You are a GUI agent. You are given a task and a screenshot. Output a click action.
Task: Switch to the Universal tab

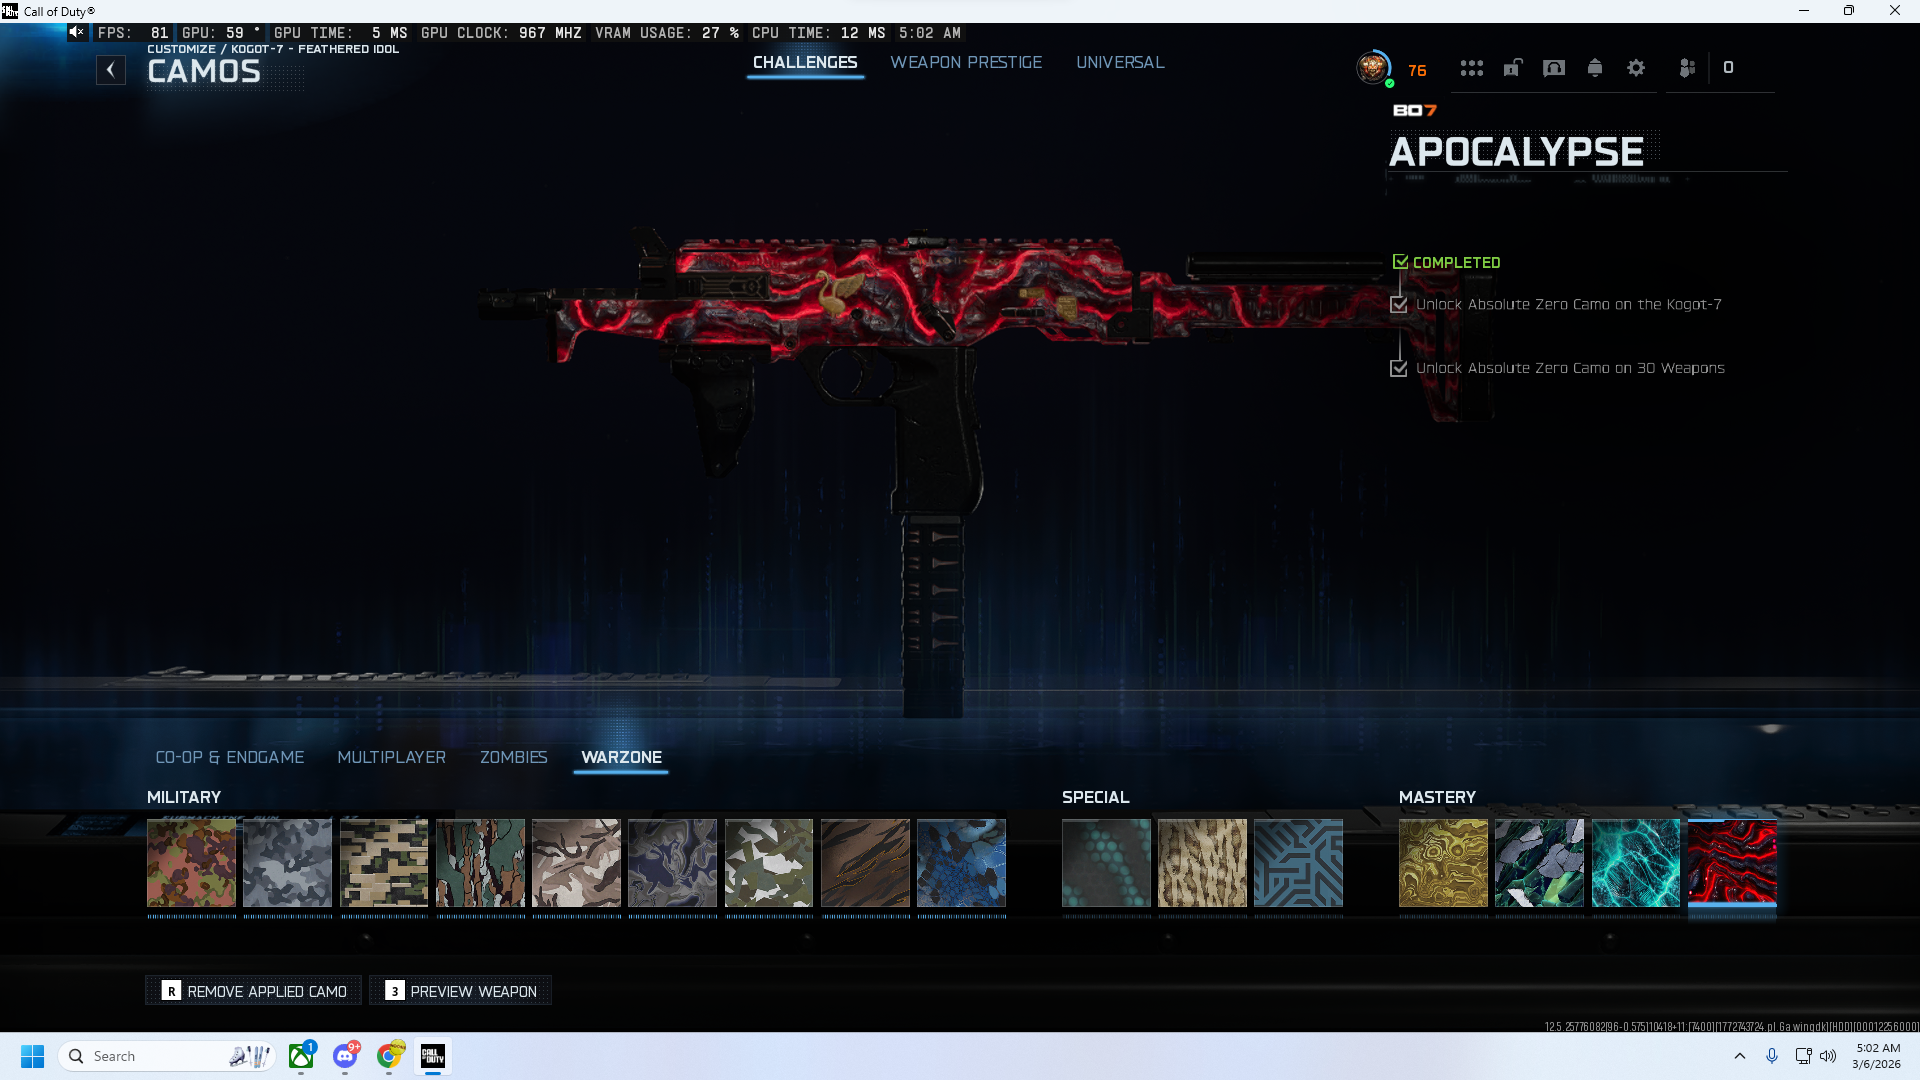click(x=1120, y=62)
